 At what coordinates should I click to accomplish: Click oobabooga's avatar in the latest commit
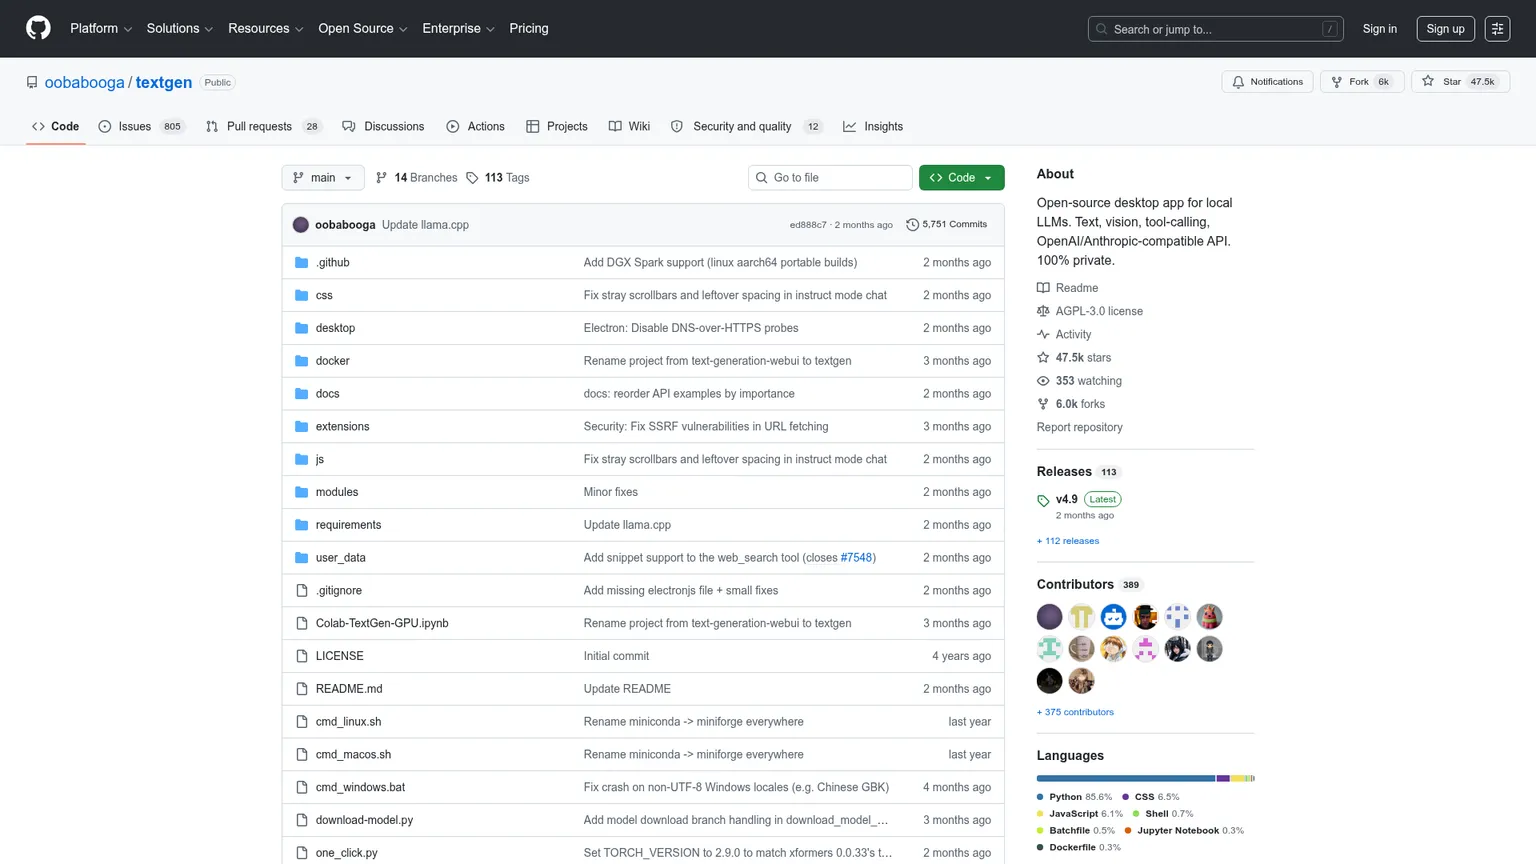[x=301, y=225]
